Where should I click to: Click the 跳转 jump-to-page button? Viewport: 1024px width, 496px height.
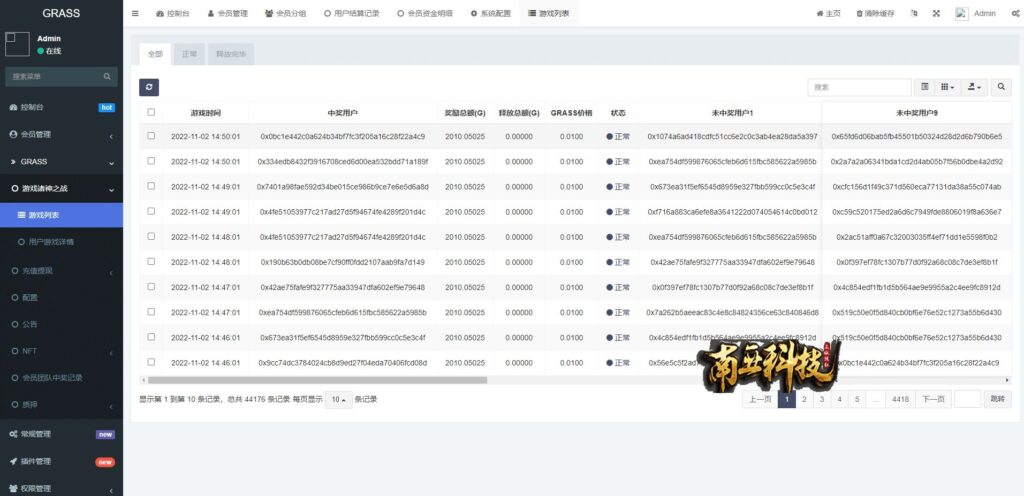[x=998, y=399]
